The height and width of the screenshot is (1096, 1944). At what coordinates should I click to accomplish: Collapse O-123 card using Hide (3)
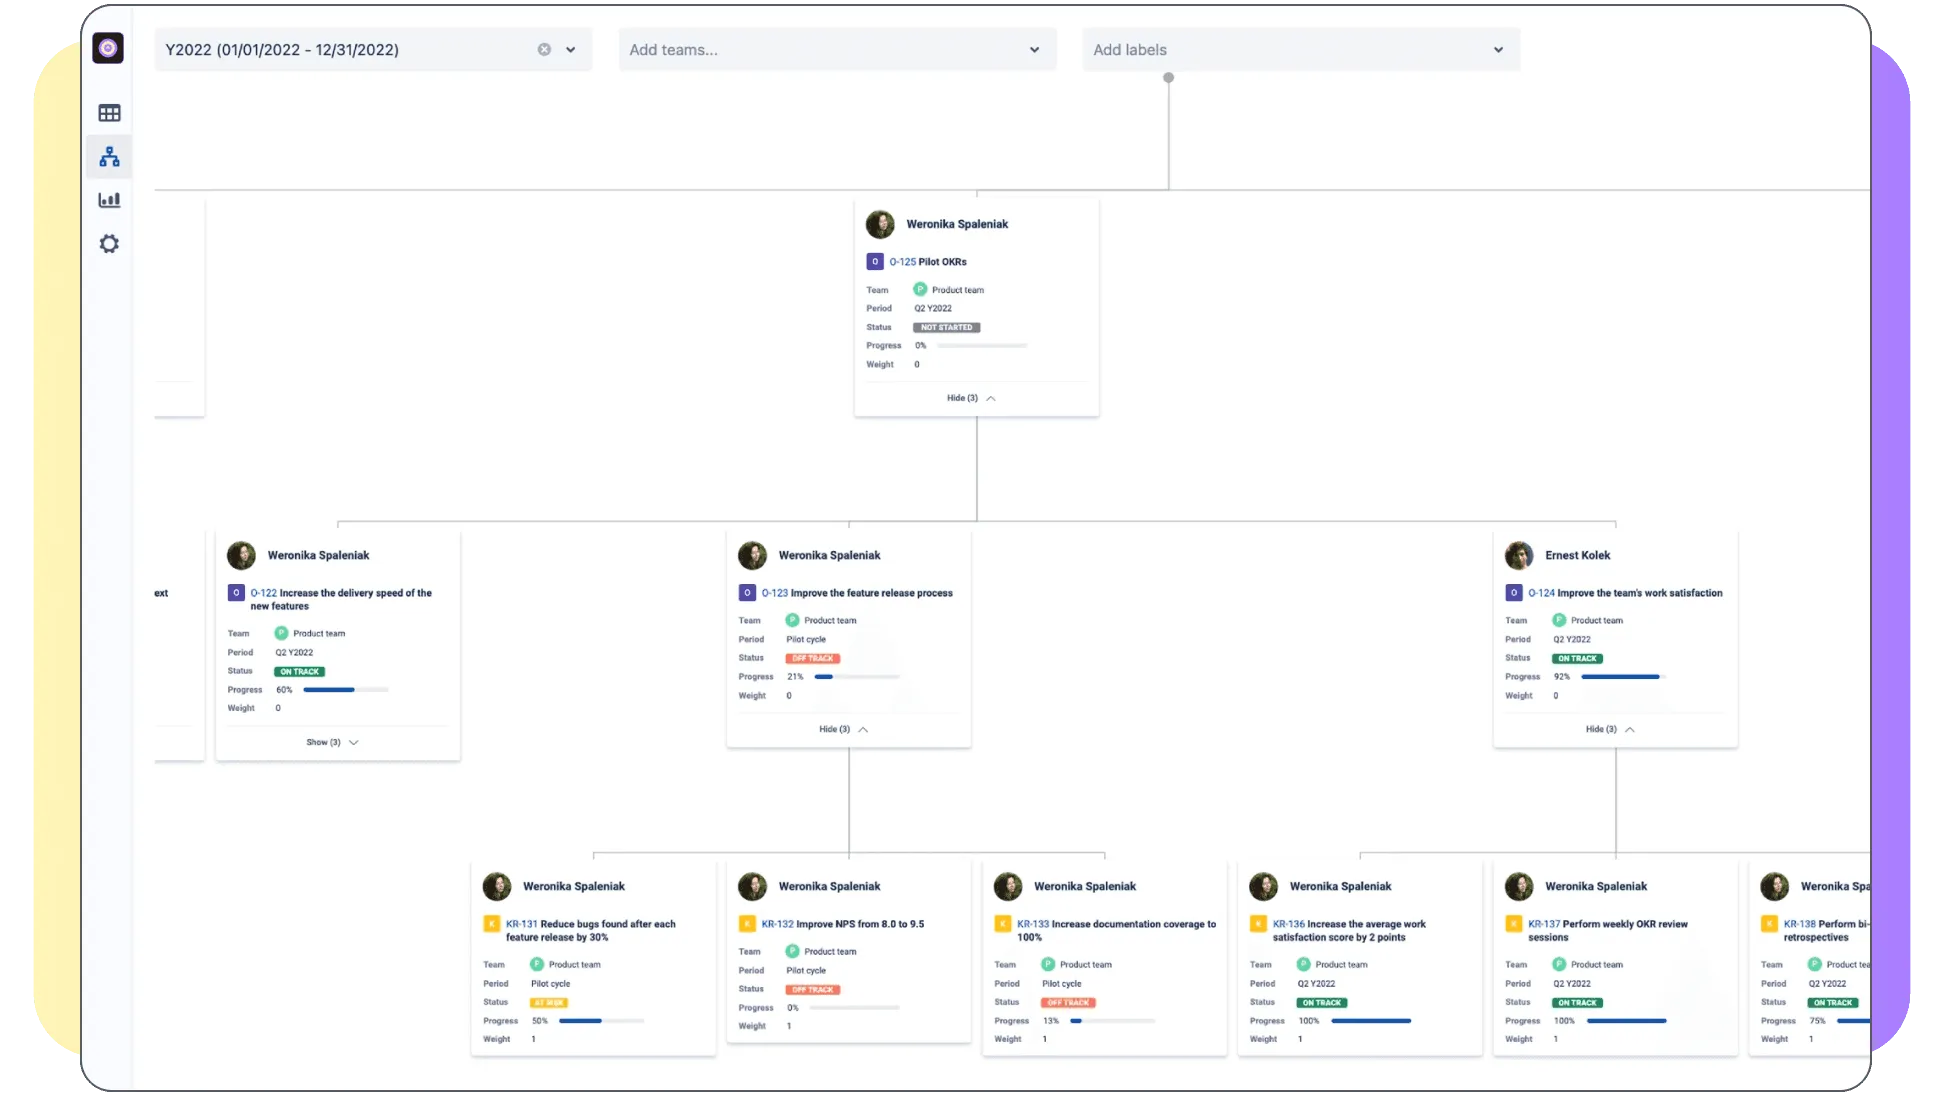pos(842,729)
